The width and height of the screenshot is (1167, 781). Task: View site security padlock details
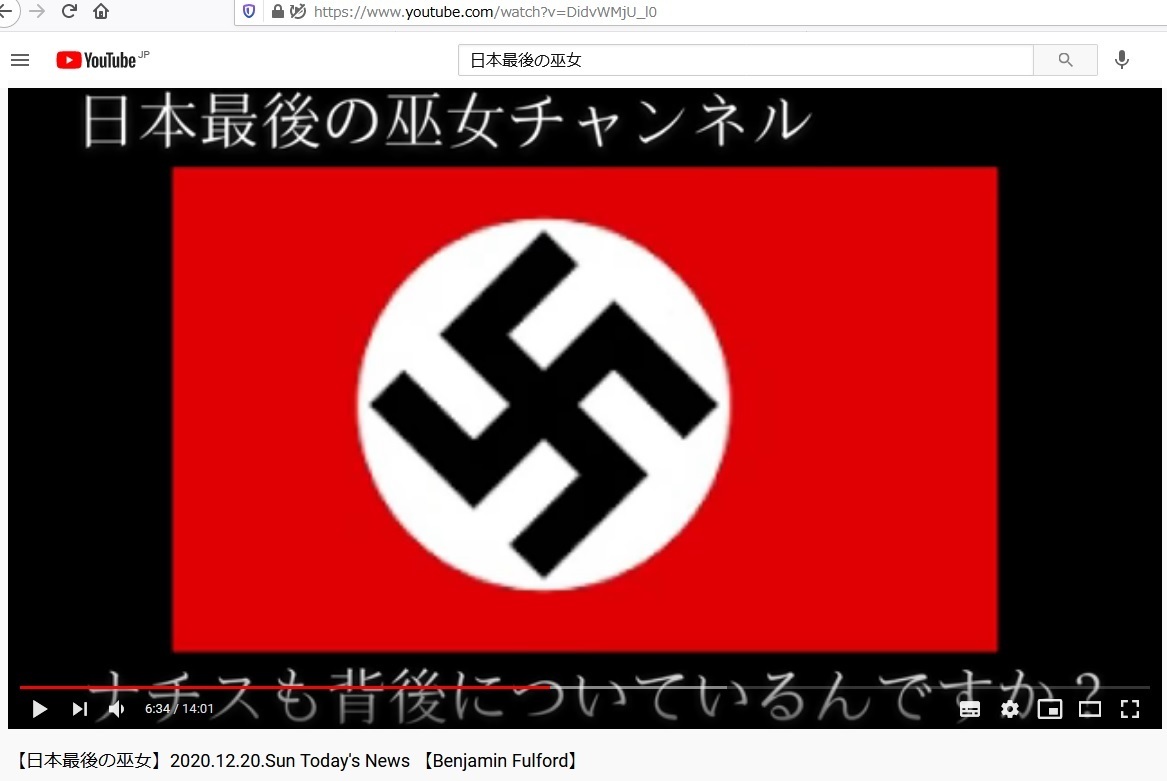[278, 11]
